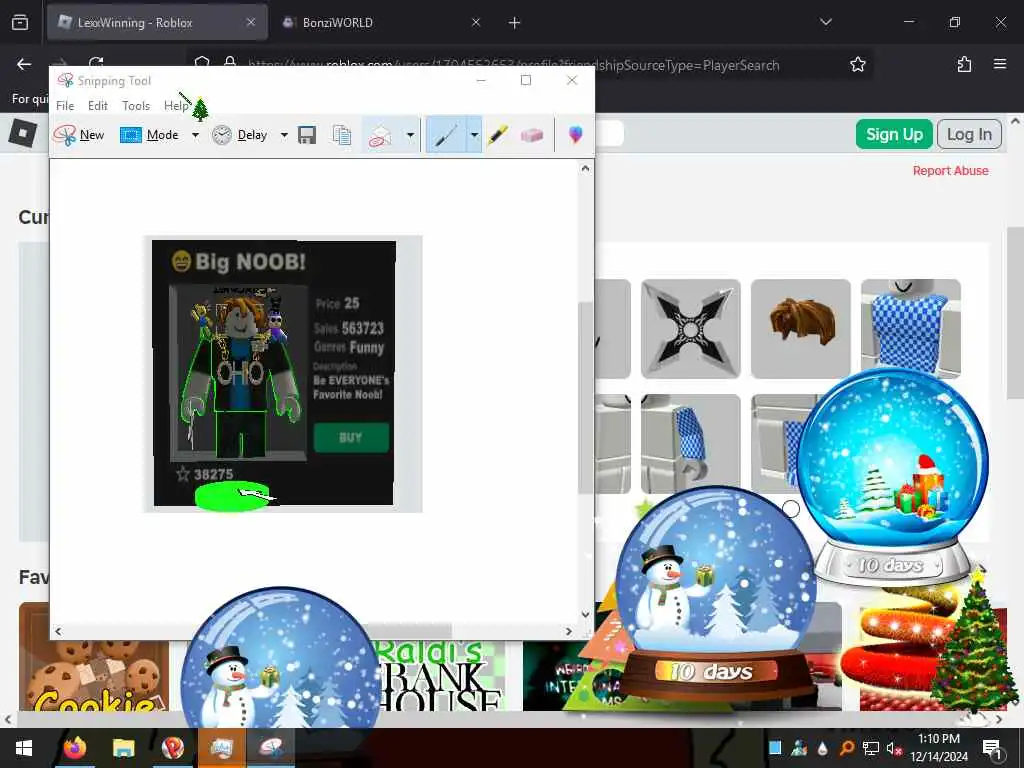This screenshot has width=1024, height=768.
Task: Click the Roblox Sign Up button
Action: tap(894, 134)
